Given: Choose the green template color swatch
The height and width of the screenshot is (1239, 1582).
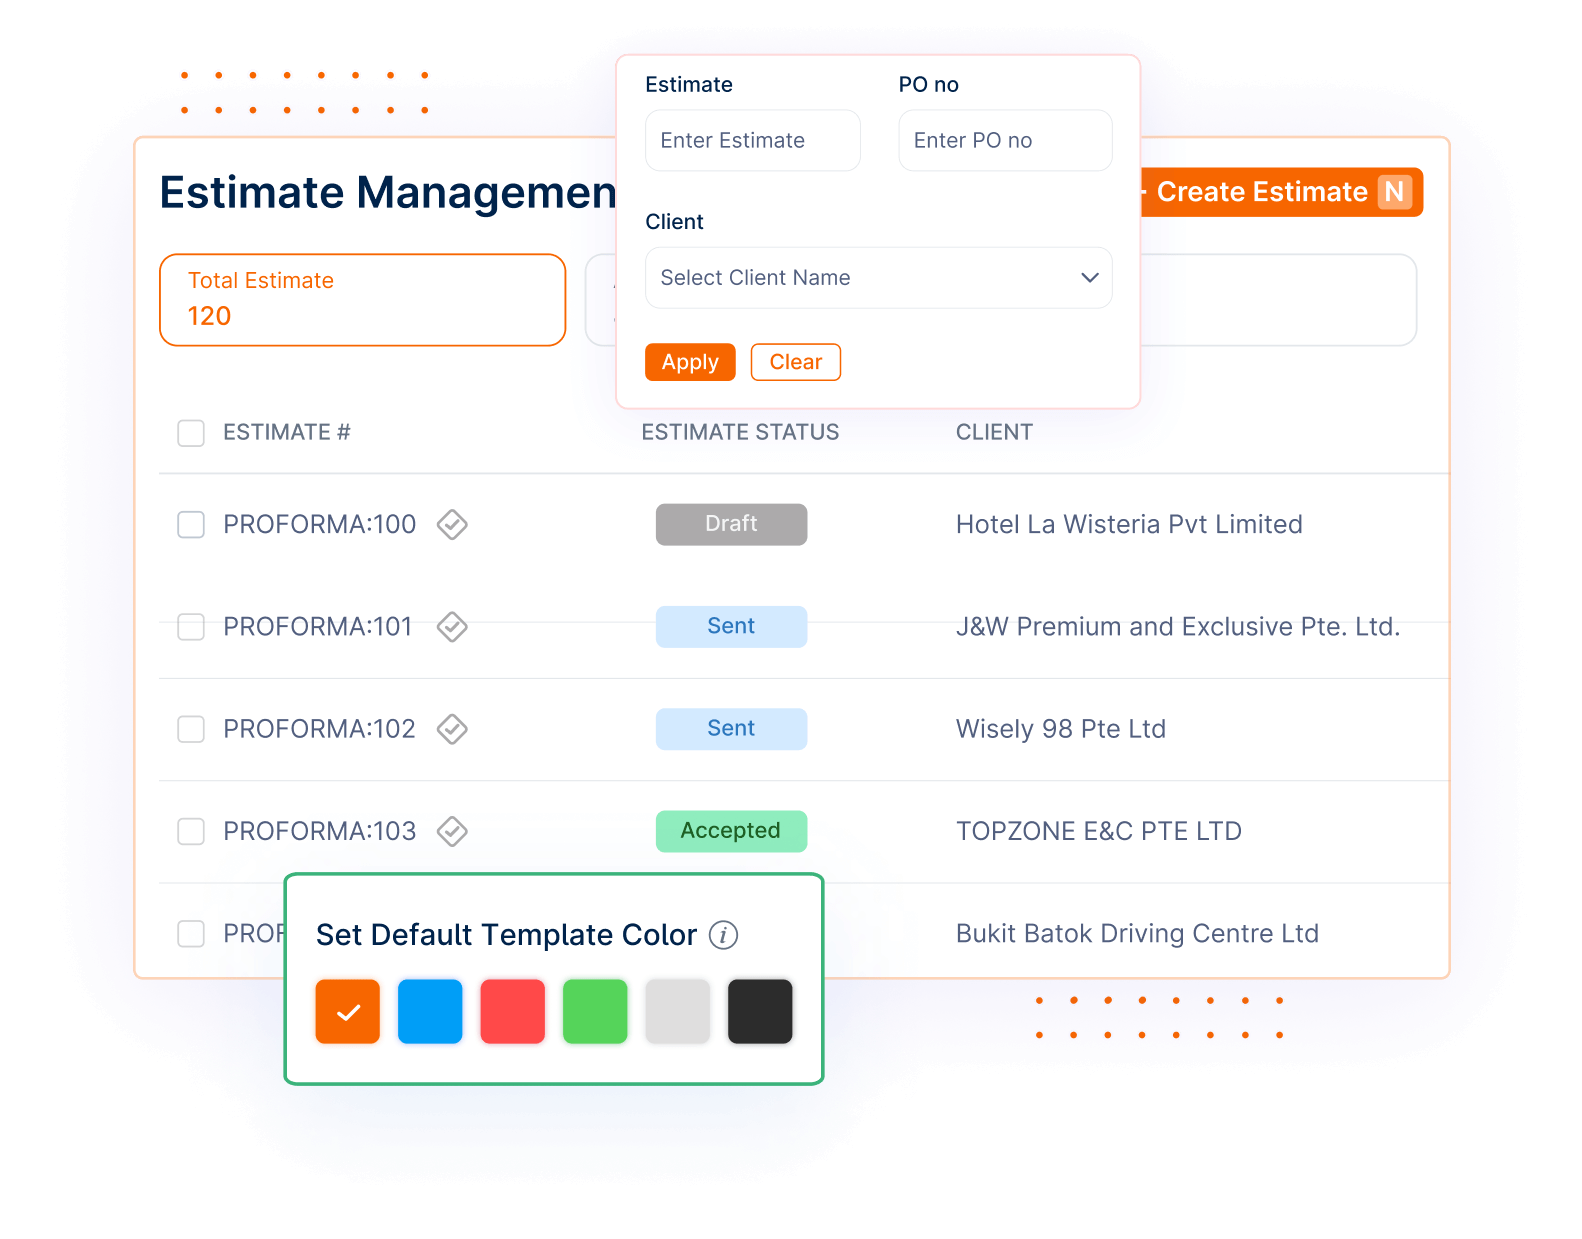Looking at the screenshot, I should (595, 1011).
